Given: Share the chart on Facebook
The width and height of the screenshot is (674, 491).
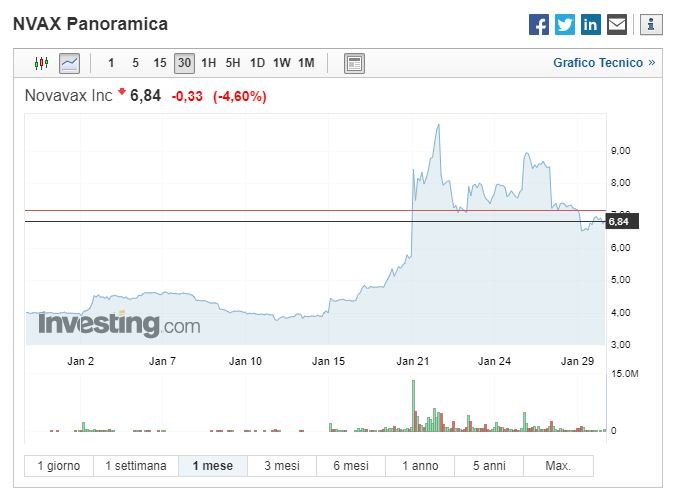Looking at the screenshot, I should click(x=539, y=25).
